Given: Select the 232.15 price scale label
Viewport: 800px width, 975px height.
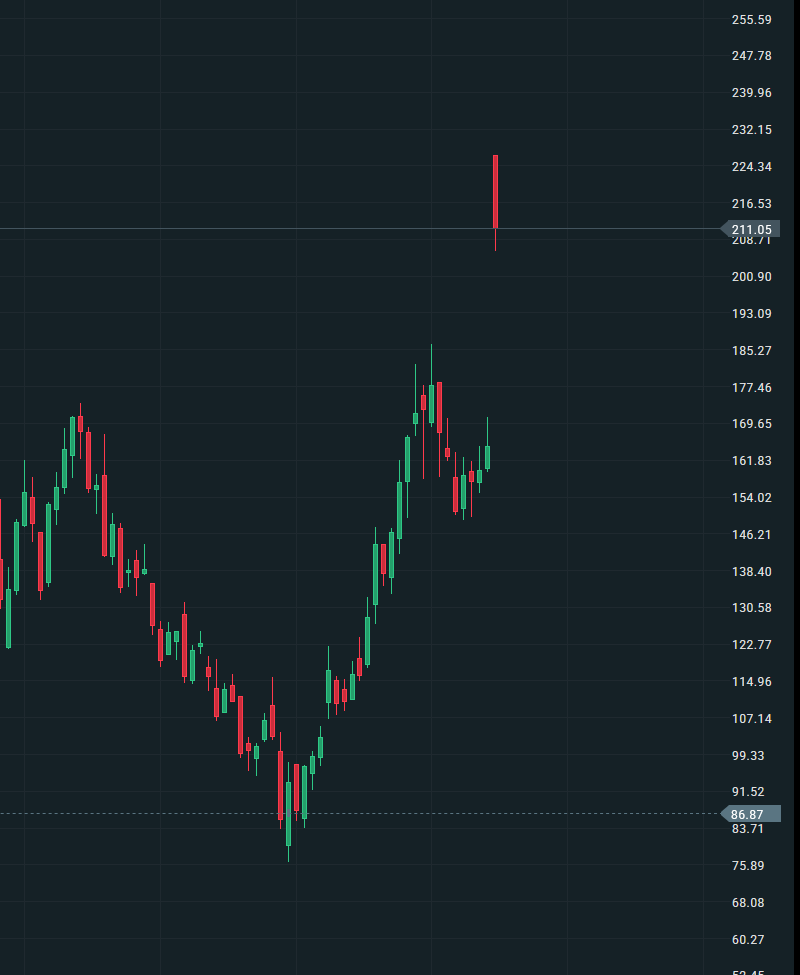Looking at the screenshot, I should click(751, 130).
